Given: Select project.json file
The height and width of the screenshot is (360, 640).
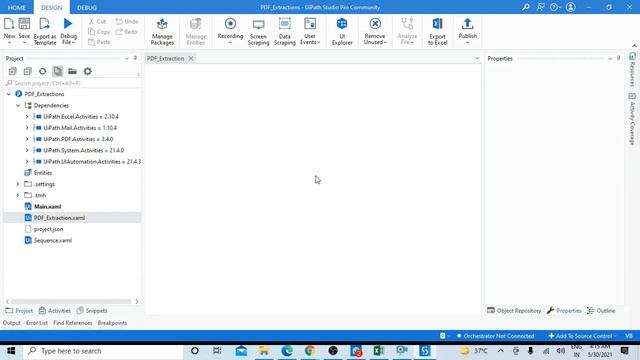Looking at the screenshot, I should pos(48,229).
